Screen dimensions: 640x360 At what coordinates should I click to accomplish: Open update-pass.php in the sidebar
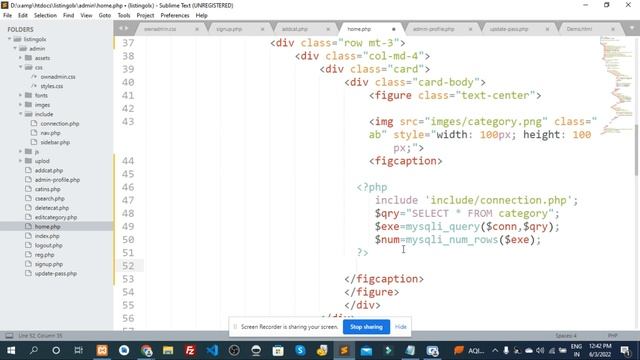coord(56,274)
